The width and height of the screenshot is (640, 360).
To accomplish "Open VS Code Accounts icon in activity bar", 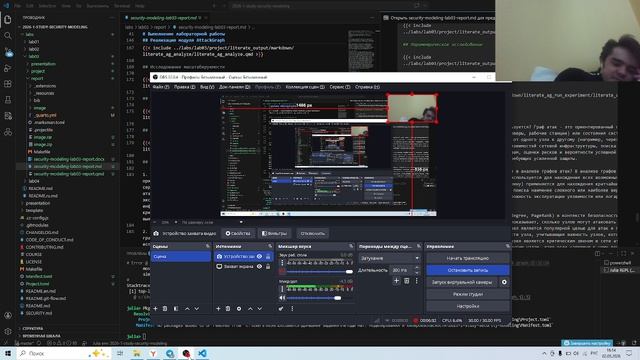I will [x=8, y=316].
